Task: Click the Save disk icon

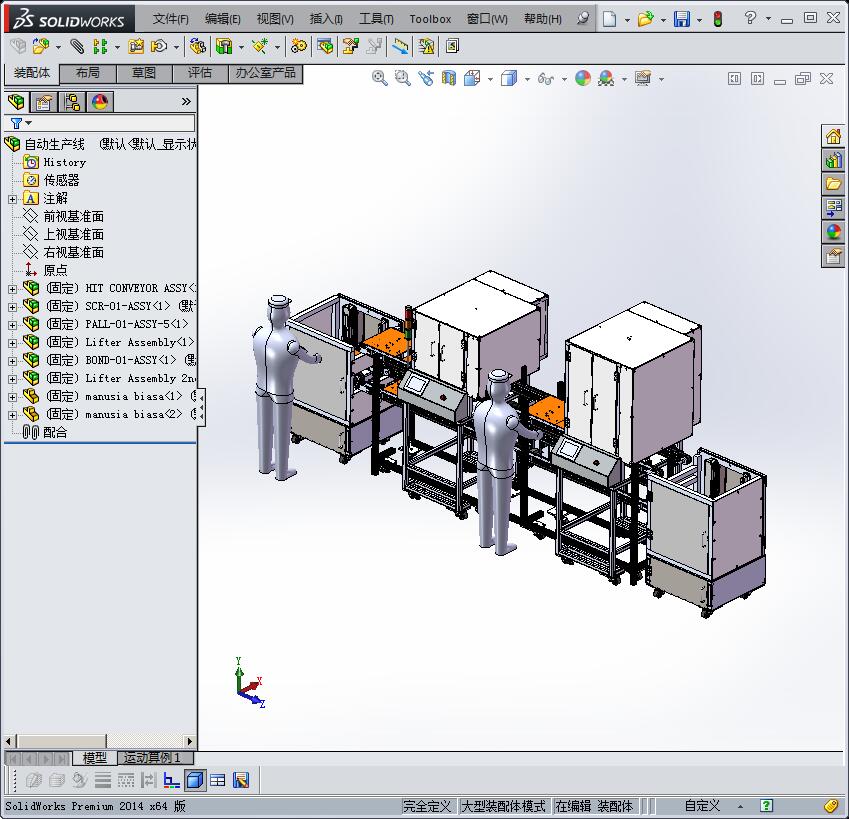Action: (x=682, y=19)
